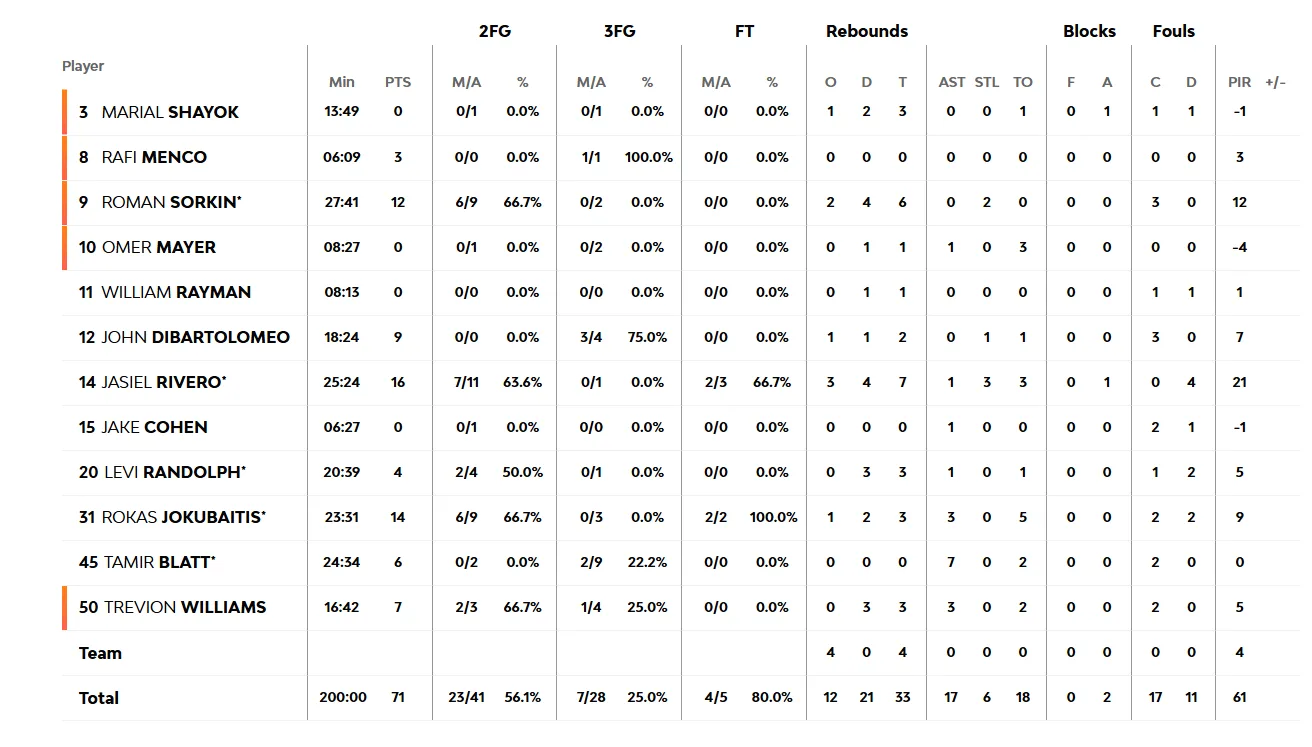Screen dimensions: 1312x747
Task: Click the Jake Cohen player link
Action: pyautogui.click(x=154, y=427)
